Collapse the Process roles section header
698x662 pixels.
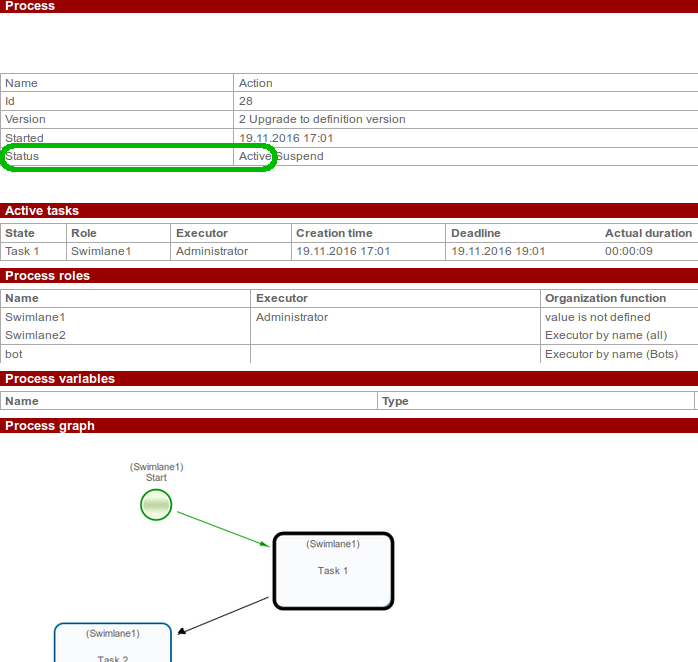pos(47,276)
